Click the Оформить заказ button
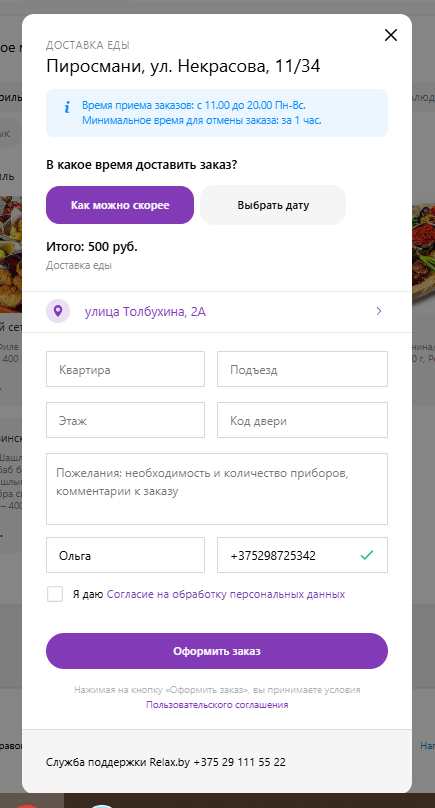Viewport: 435px width, 808px height. [x=217, y=651]
